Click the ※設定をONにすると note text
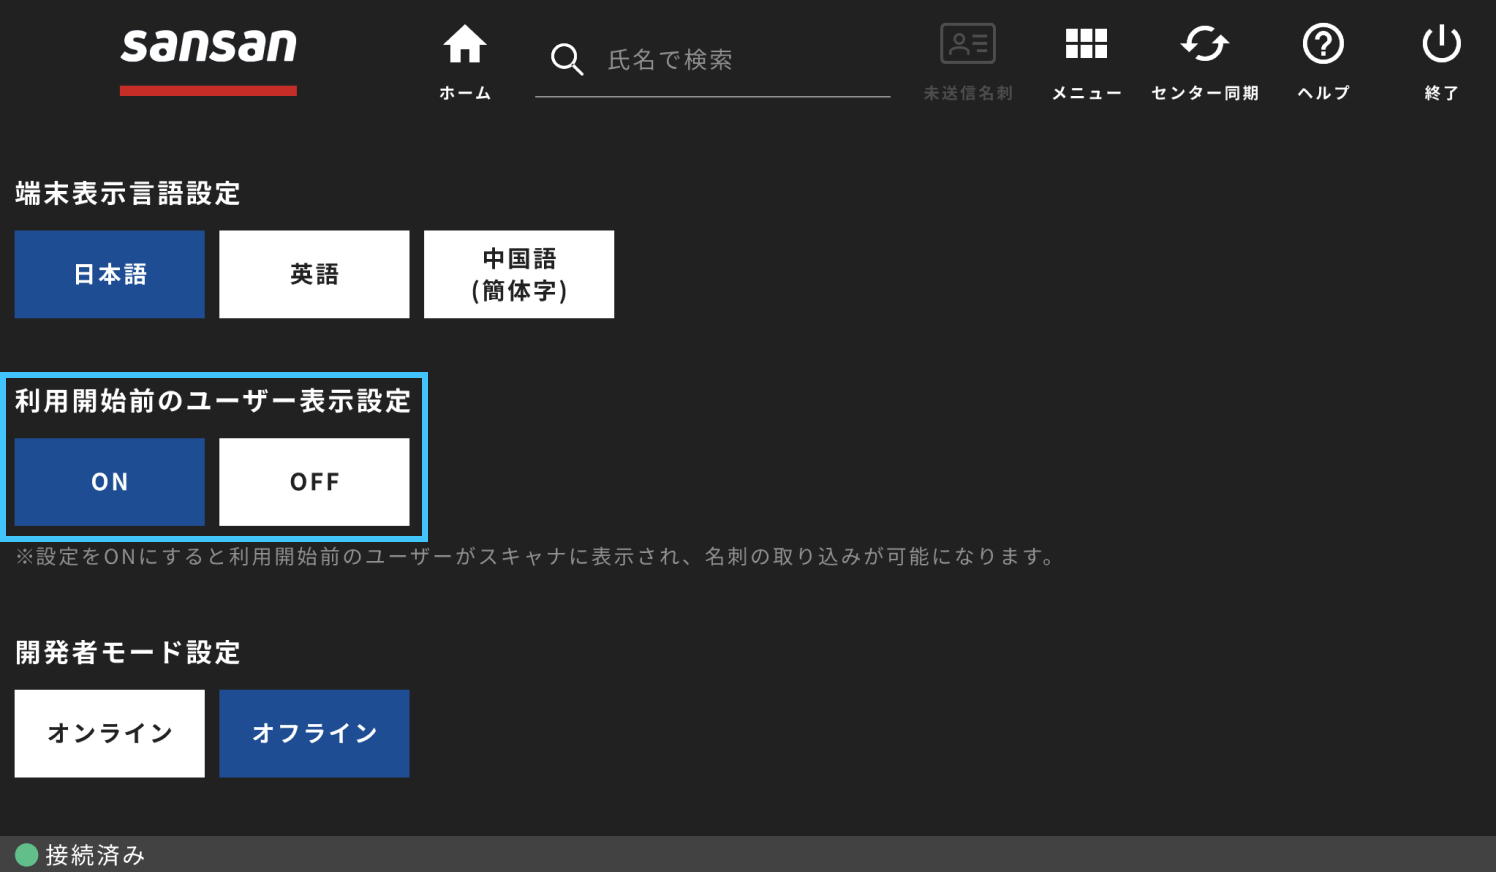 (536, 556)
